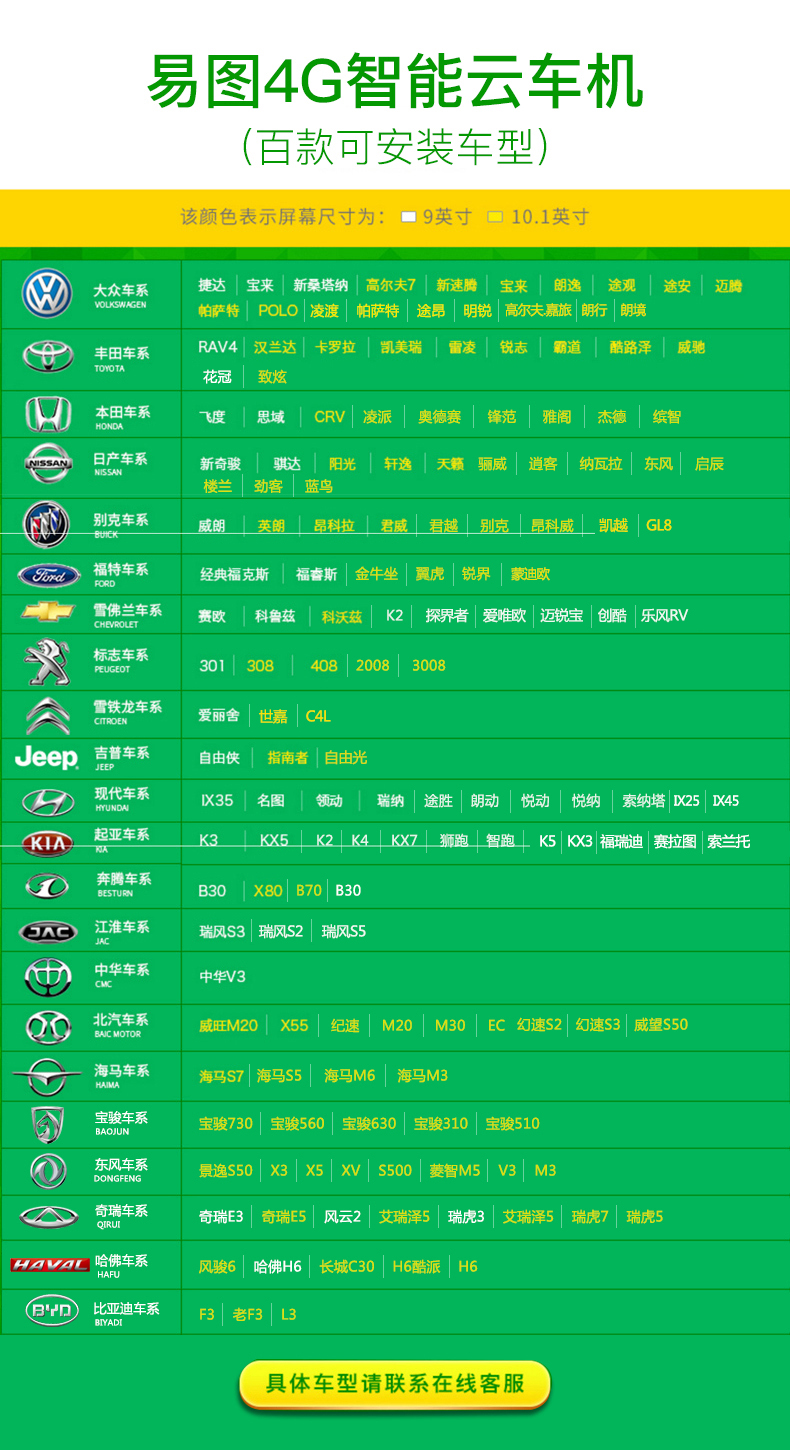Select the 花冠 model
Viewport: 790px width, 1450px height.
pyautogui.click(x=217, y=377)
